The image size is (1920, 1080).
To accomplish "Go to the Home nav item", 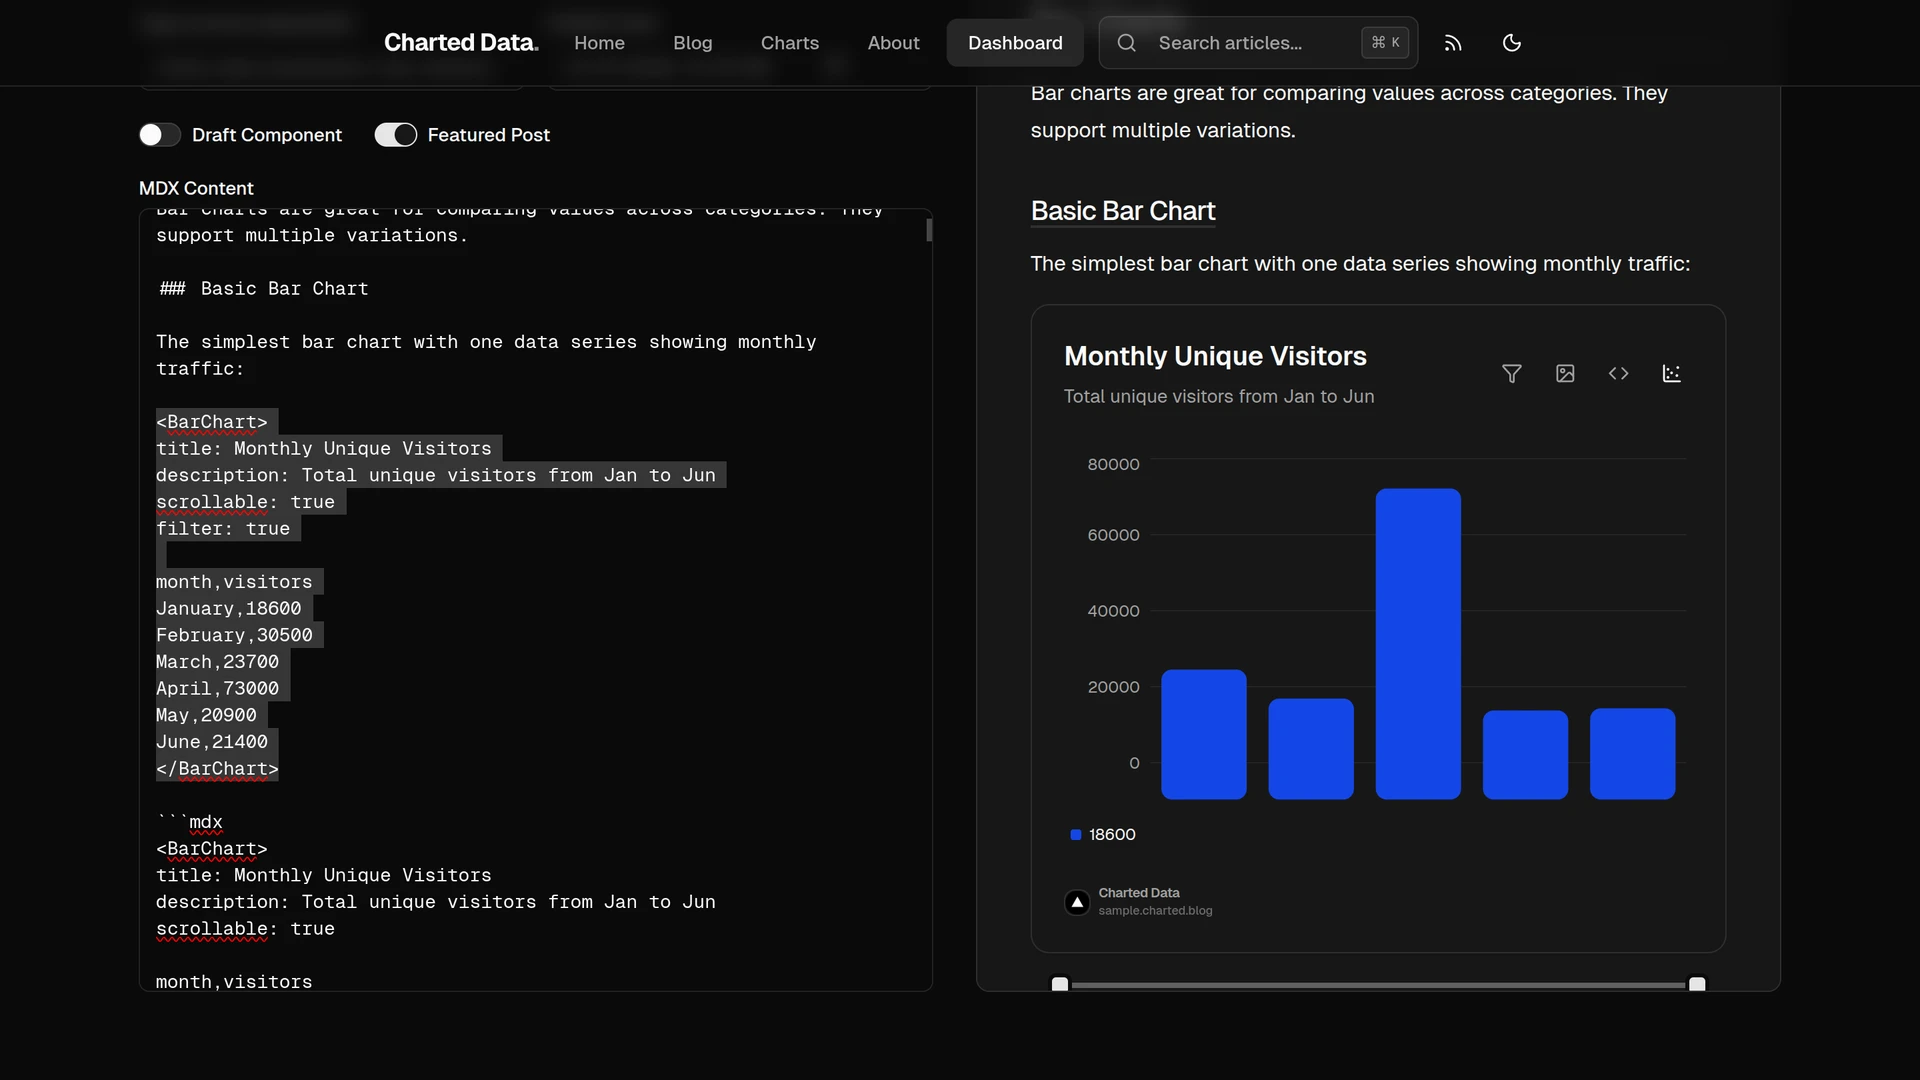I will (599, 43).
